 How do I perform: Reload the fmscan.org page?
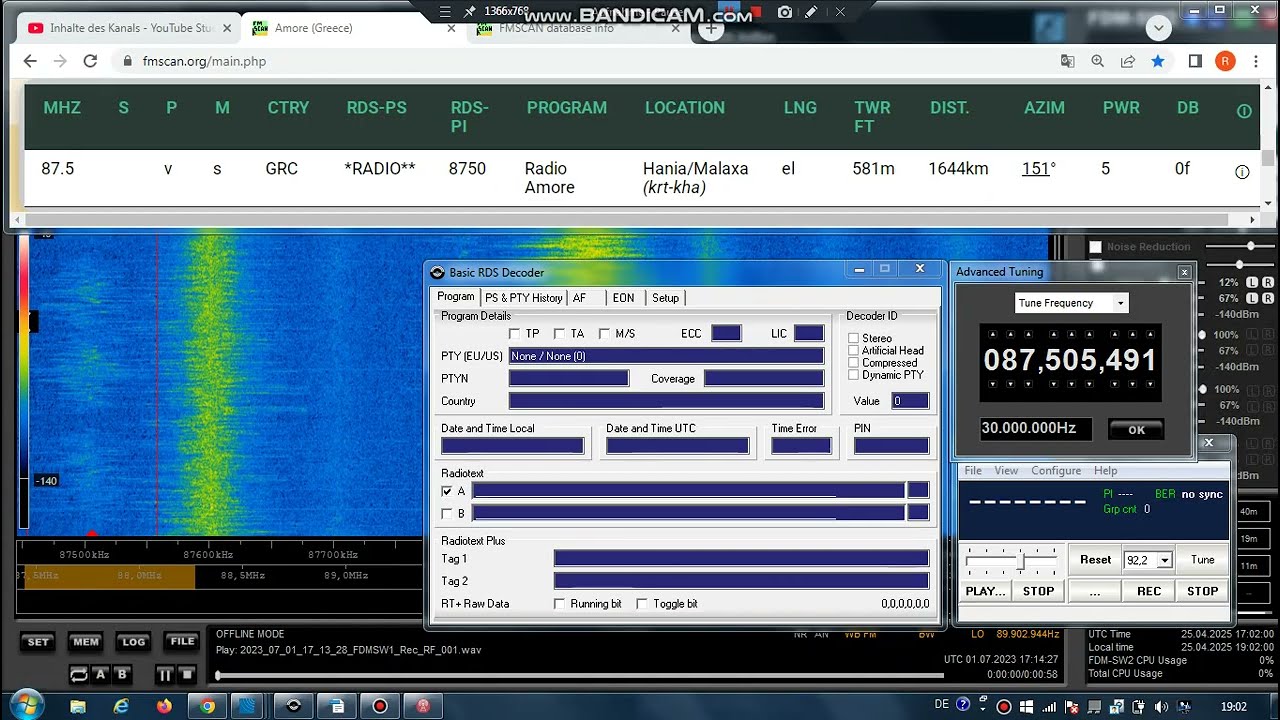[x=90, y=61]
